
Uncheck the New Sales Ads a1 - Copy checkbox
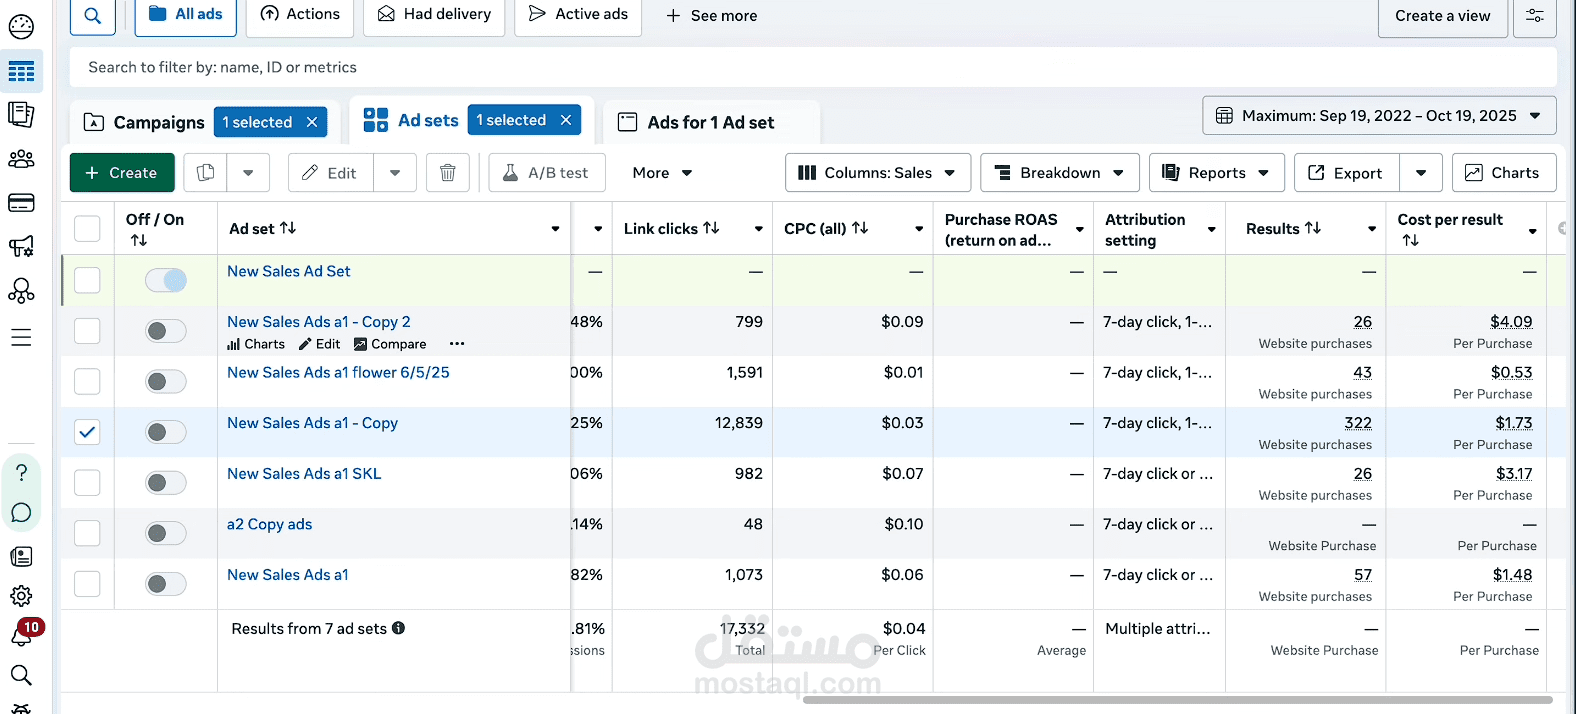tap(88, 432)
